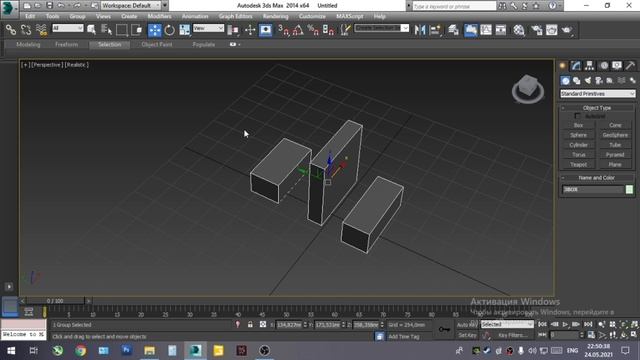The height and width of the screenshot is (360, 640).
Task: Toggle the Selection Lock padlock
Action: (x=250, y=324)
